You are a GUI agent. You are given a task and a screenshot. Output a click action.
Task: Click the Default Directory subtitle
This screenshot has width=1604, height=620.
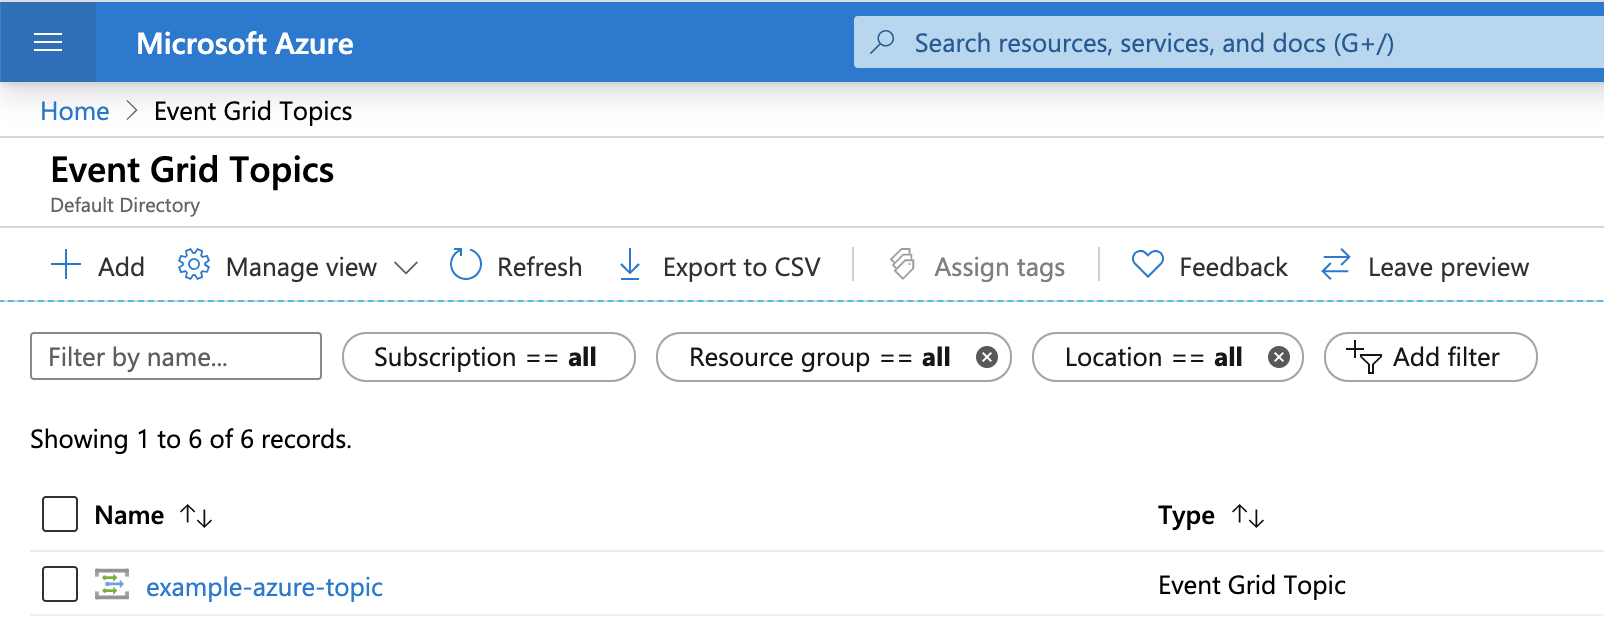point(125,205)
